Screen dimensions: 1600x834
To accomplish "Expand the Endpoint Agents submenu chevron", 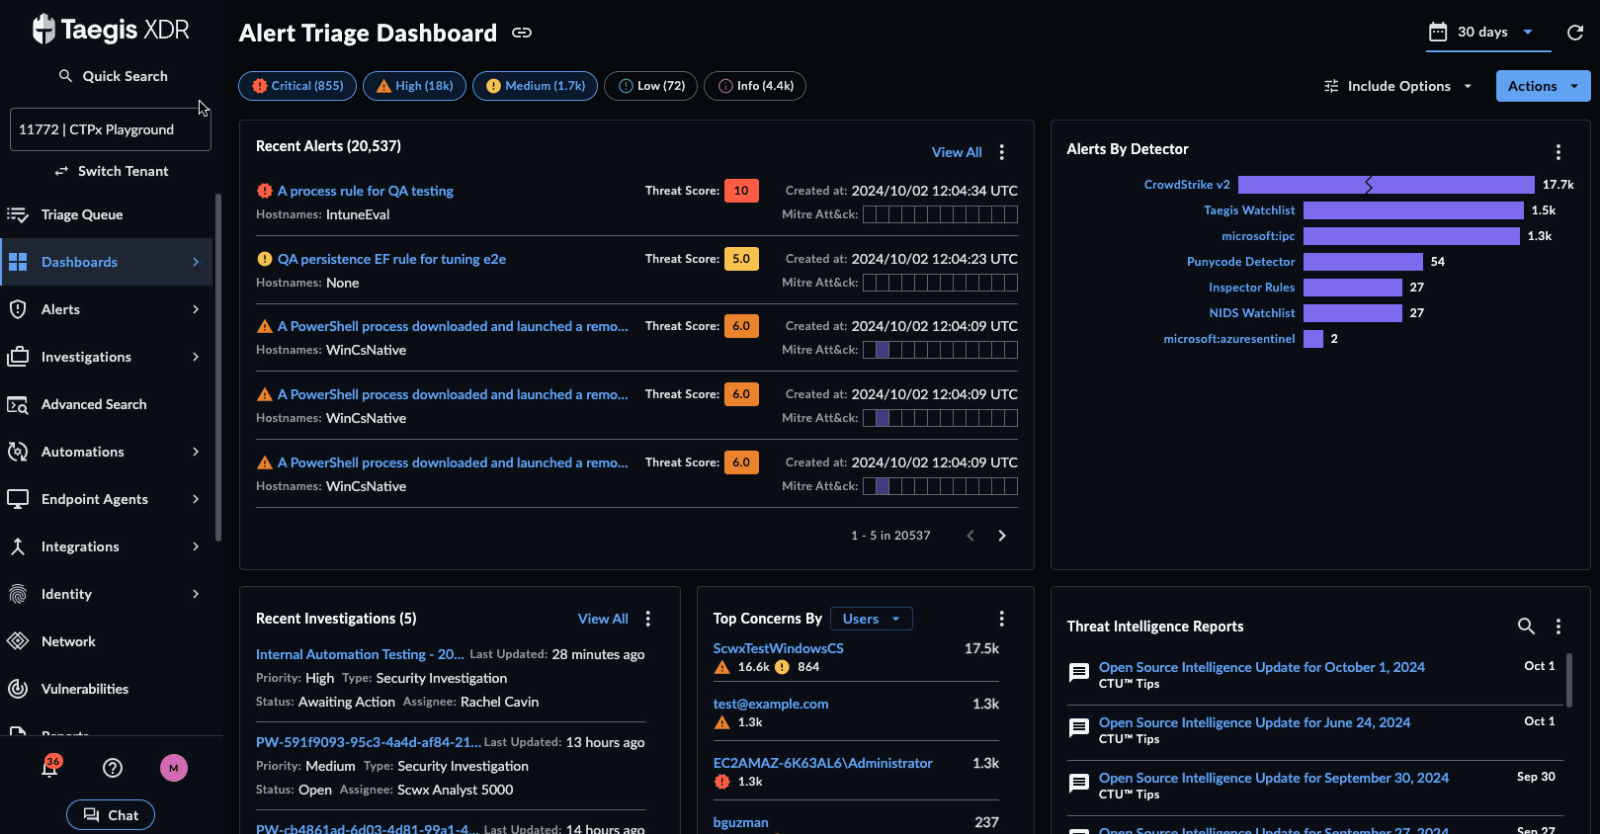I will coord(196,499).
